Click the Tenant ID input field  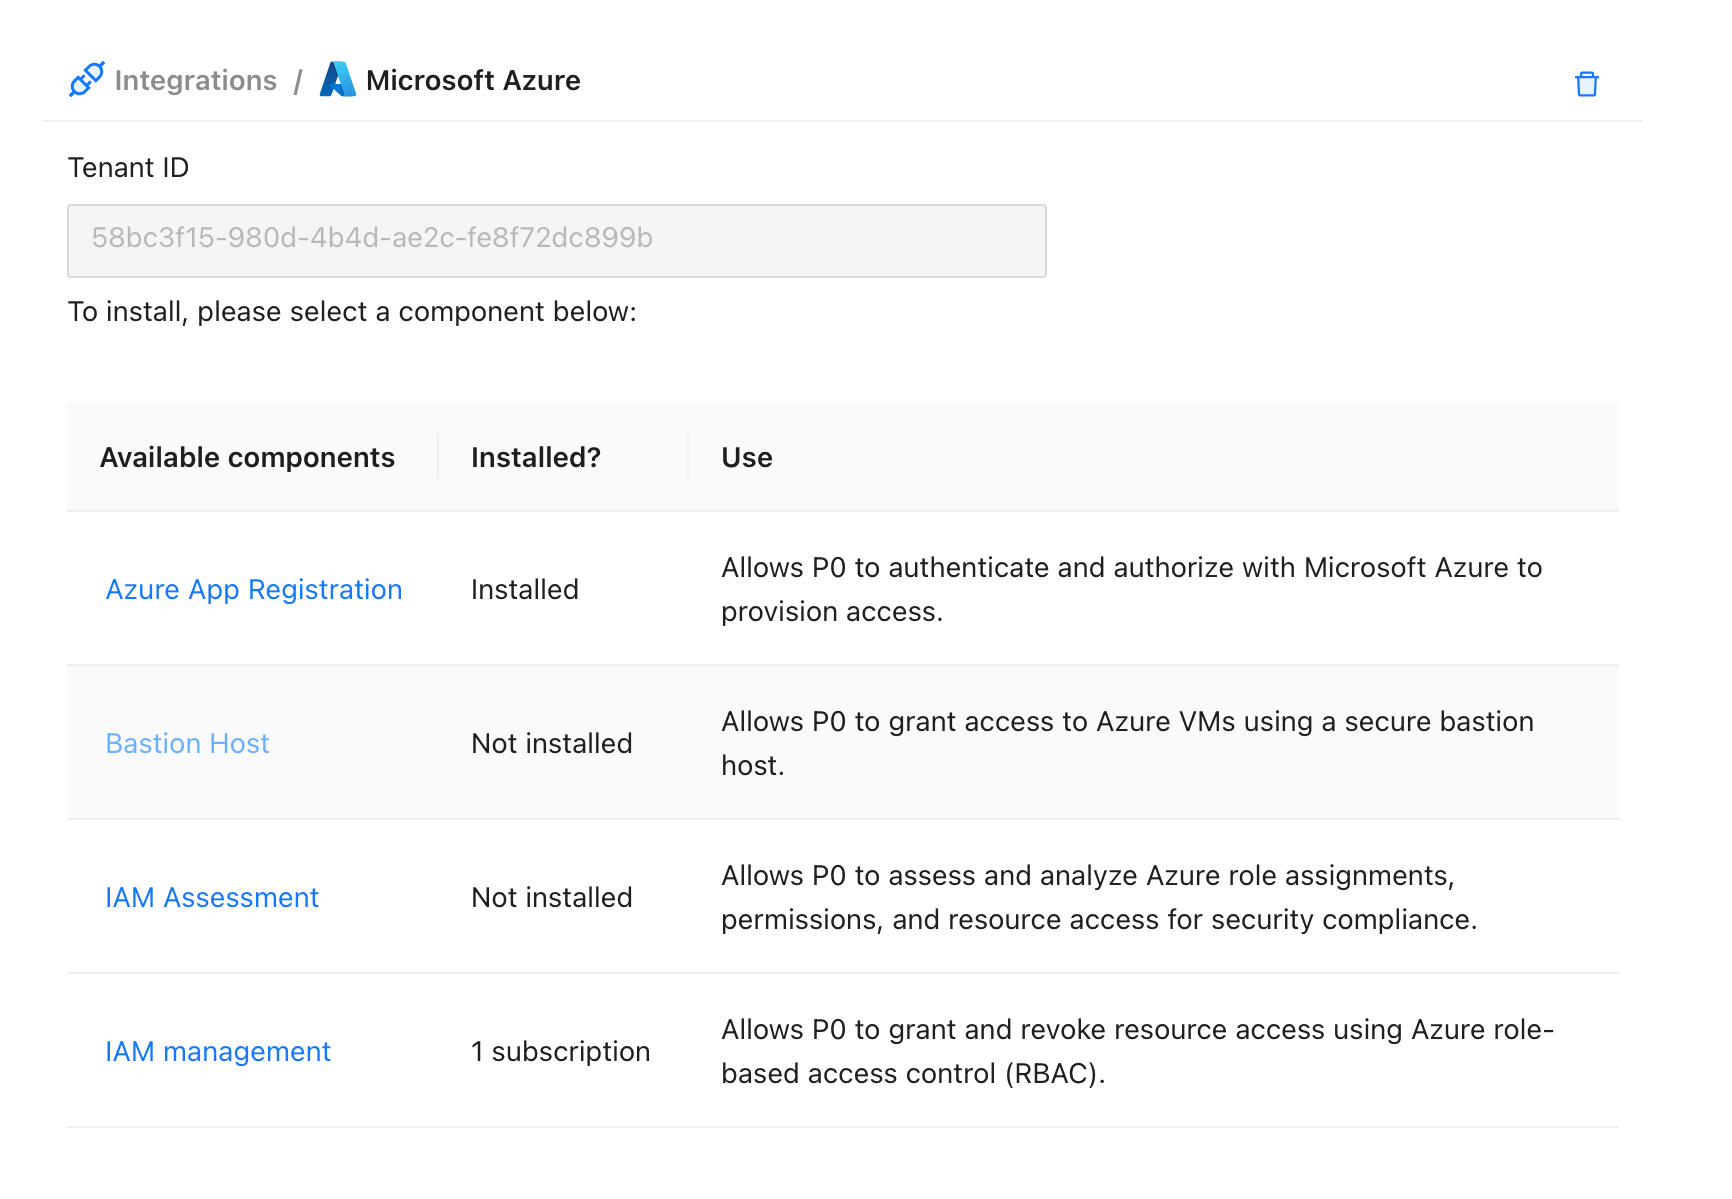click(x=556, y=241)
